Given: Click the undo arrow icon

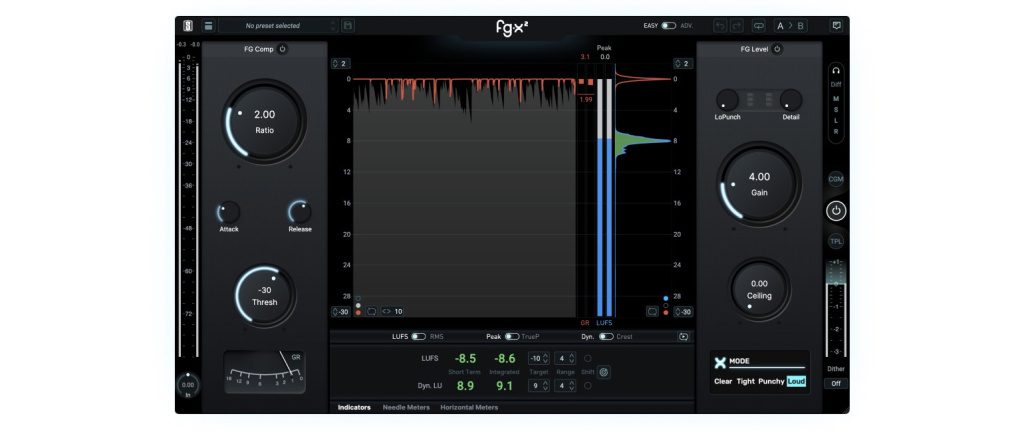Looking at the screenshot, I should point(719,26).
